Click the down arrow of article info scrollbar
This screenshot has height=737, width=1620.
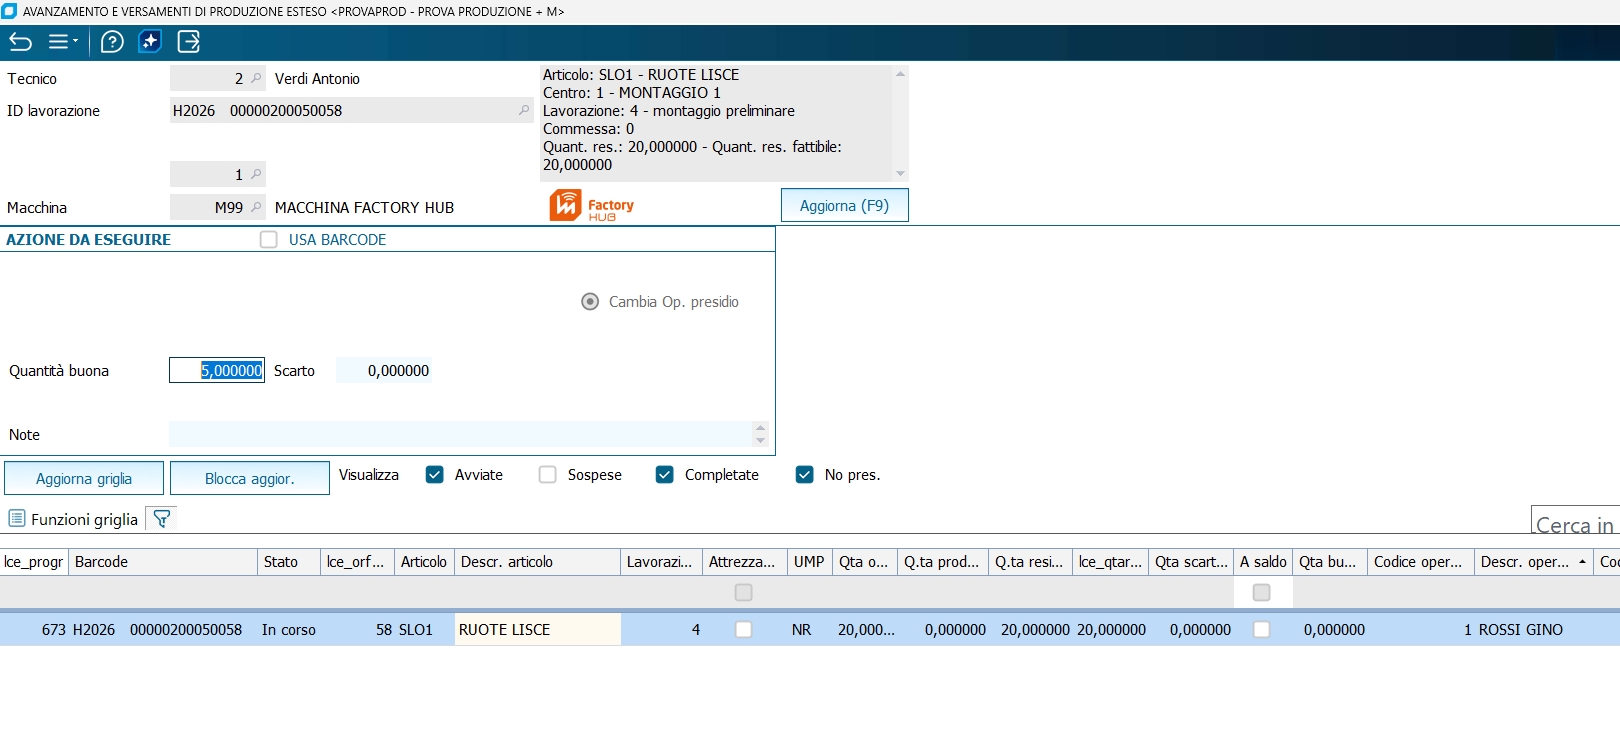click(x=900, y=174)
